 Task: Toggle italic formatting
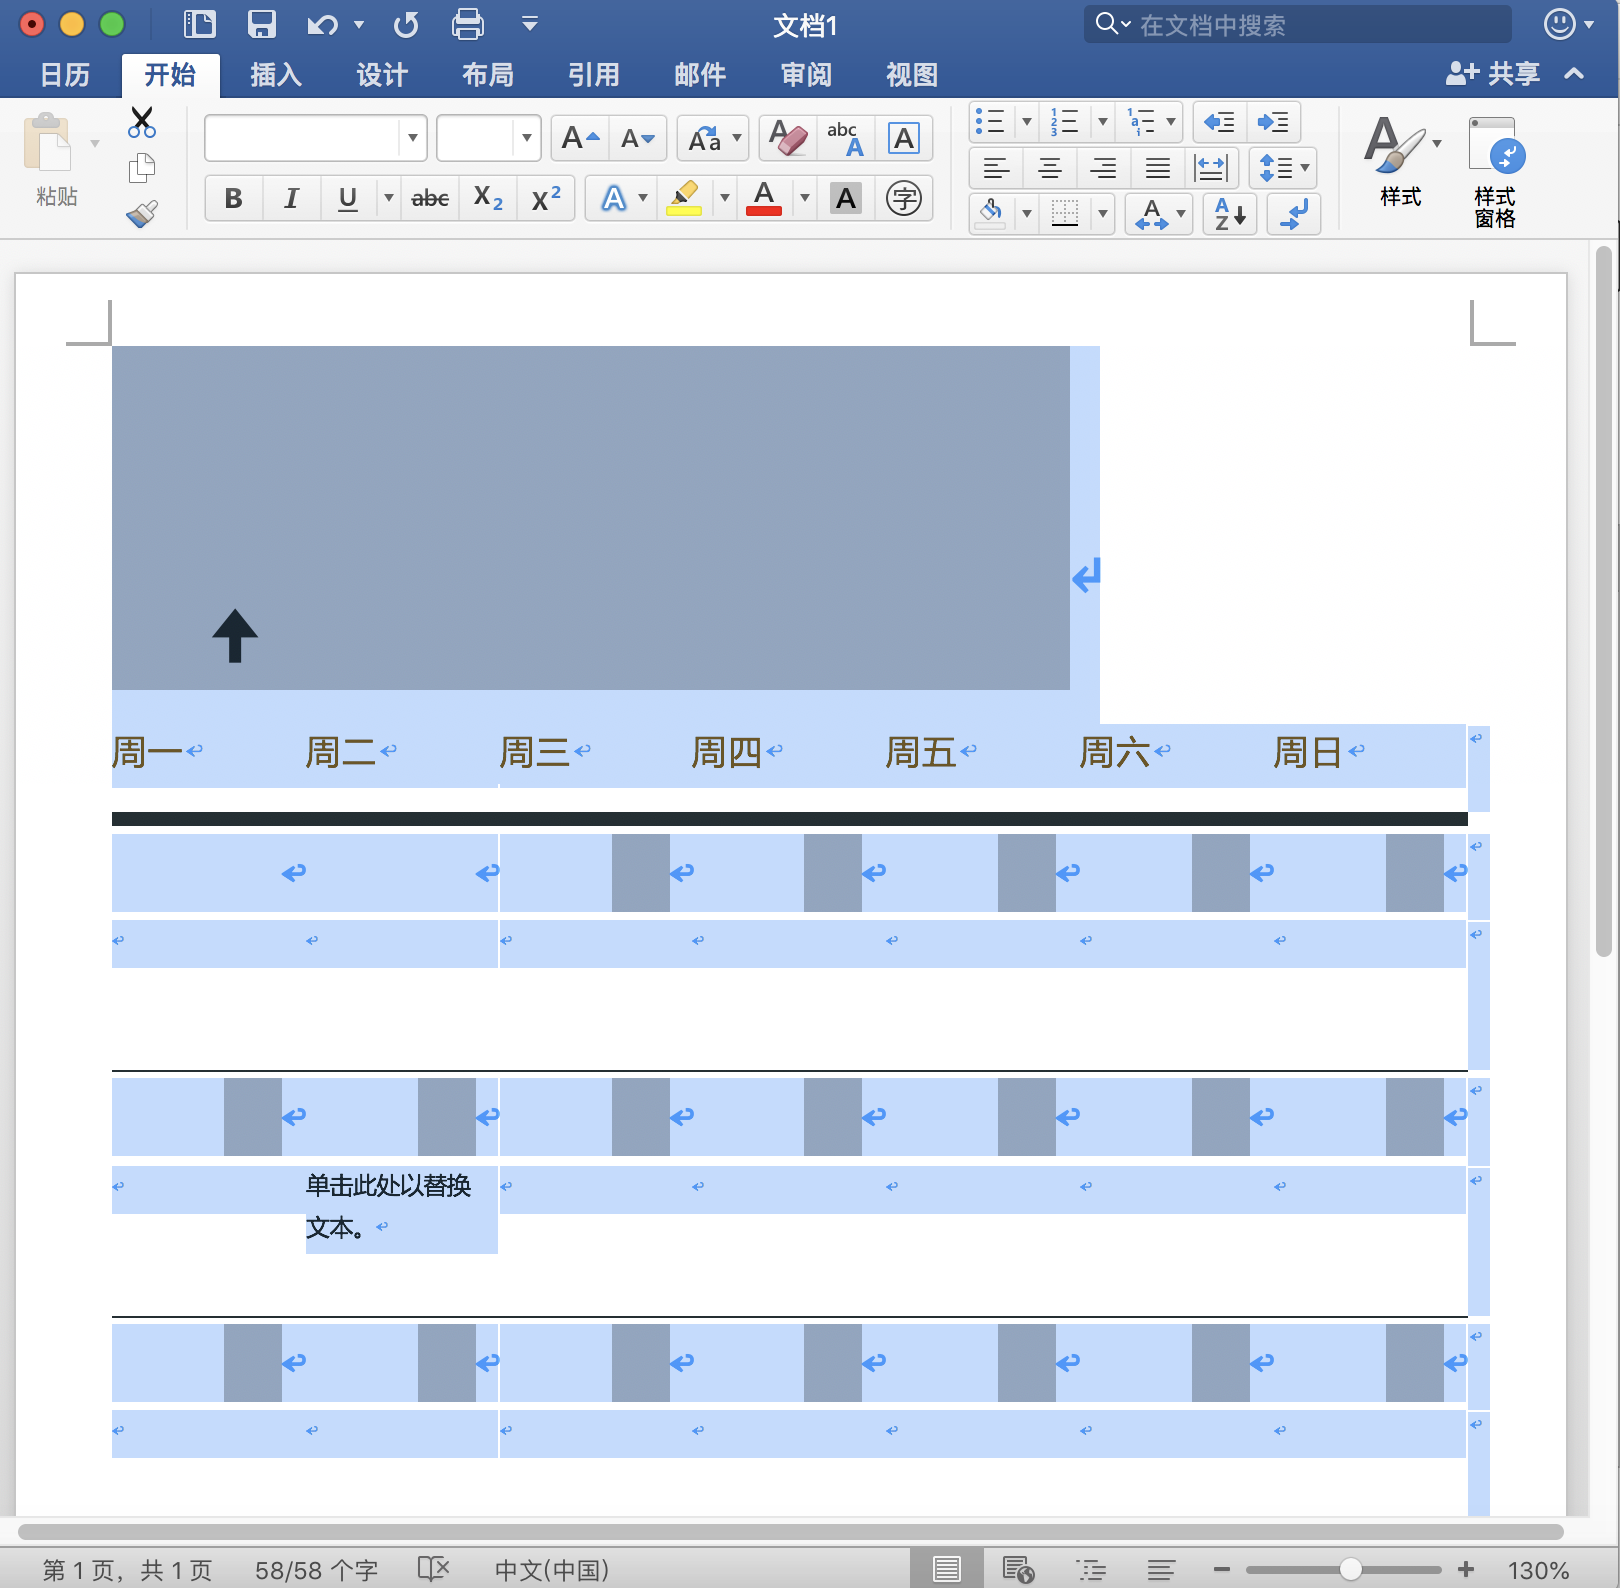291,198
